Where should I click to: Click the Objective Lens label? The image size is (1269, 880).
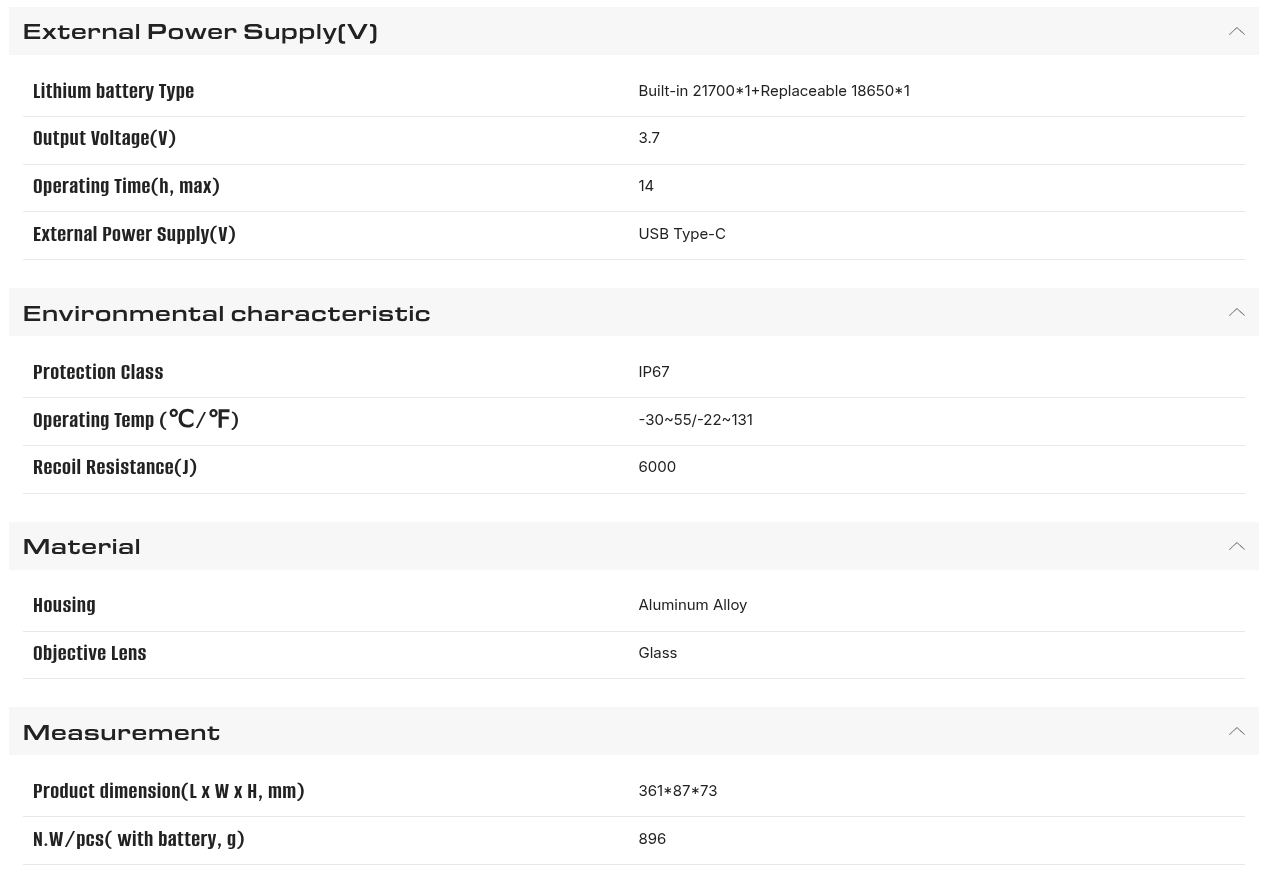[x=89, y=653]
